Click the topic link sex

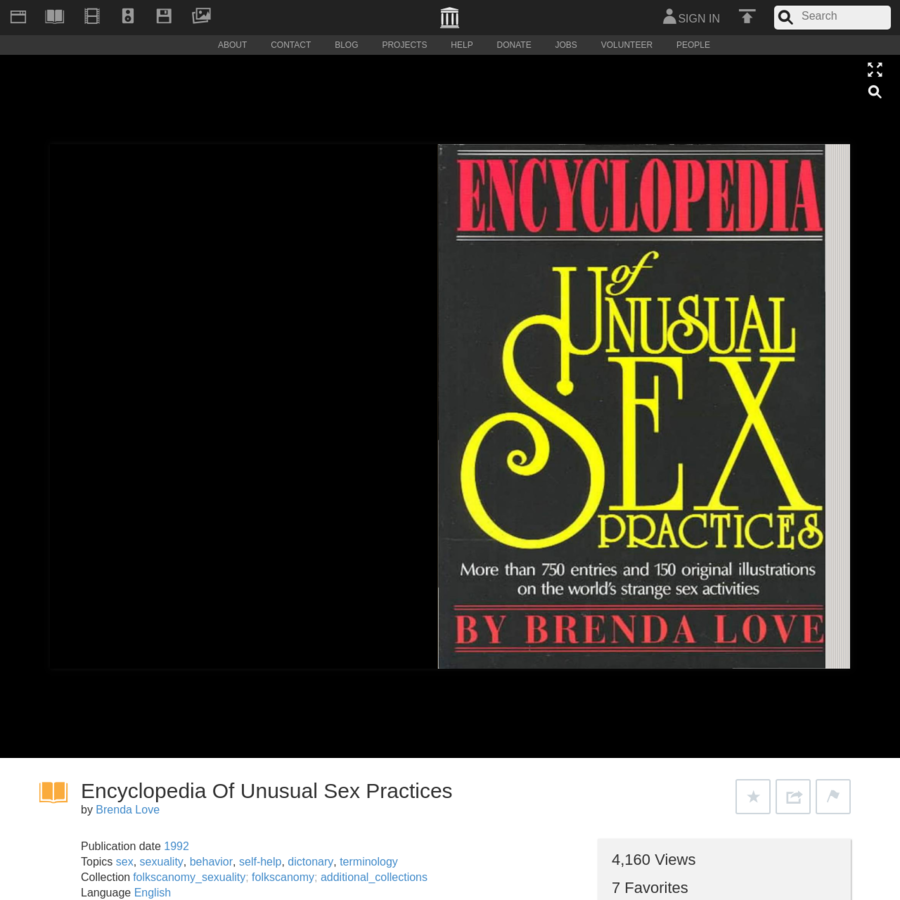click(124, 862)
